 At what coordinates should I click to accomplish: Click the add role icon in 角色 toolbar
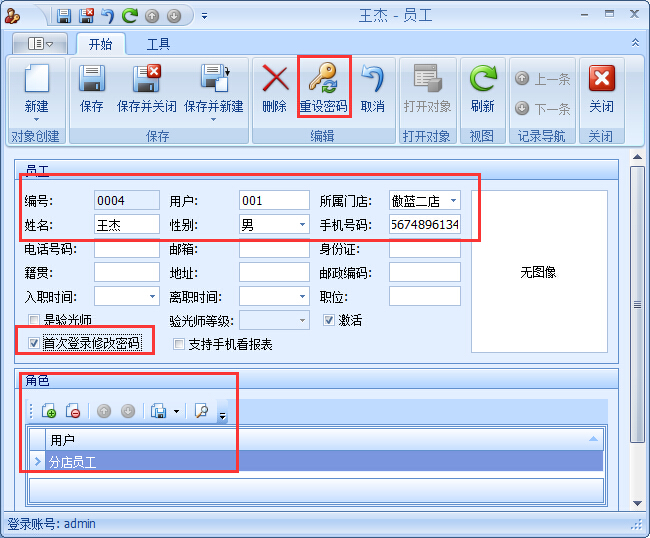49,411
